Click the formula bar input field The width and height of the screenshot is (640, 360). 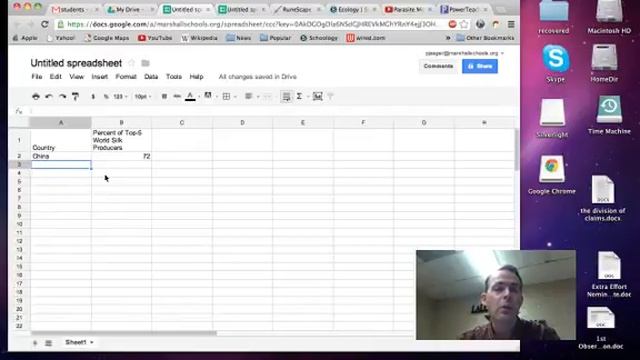coord(271,111)
